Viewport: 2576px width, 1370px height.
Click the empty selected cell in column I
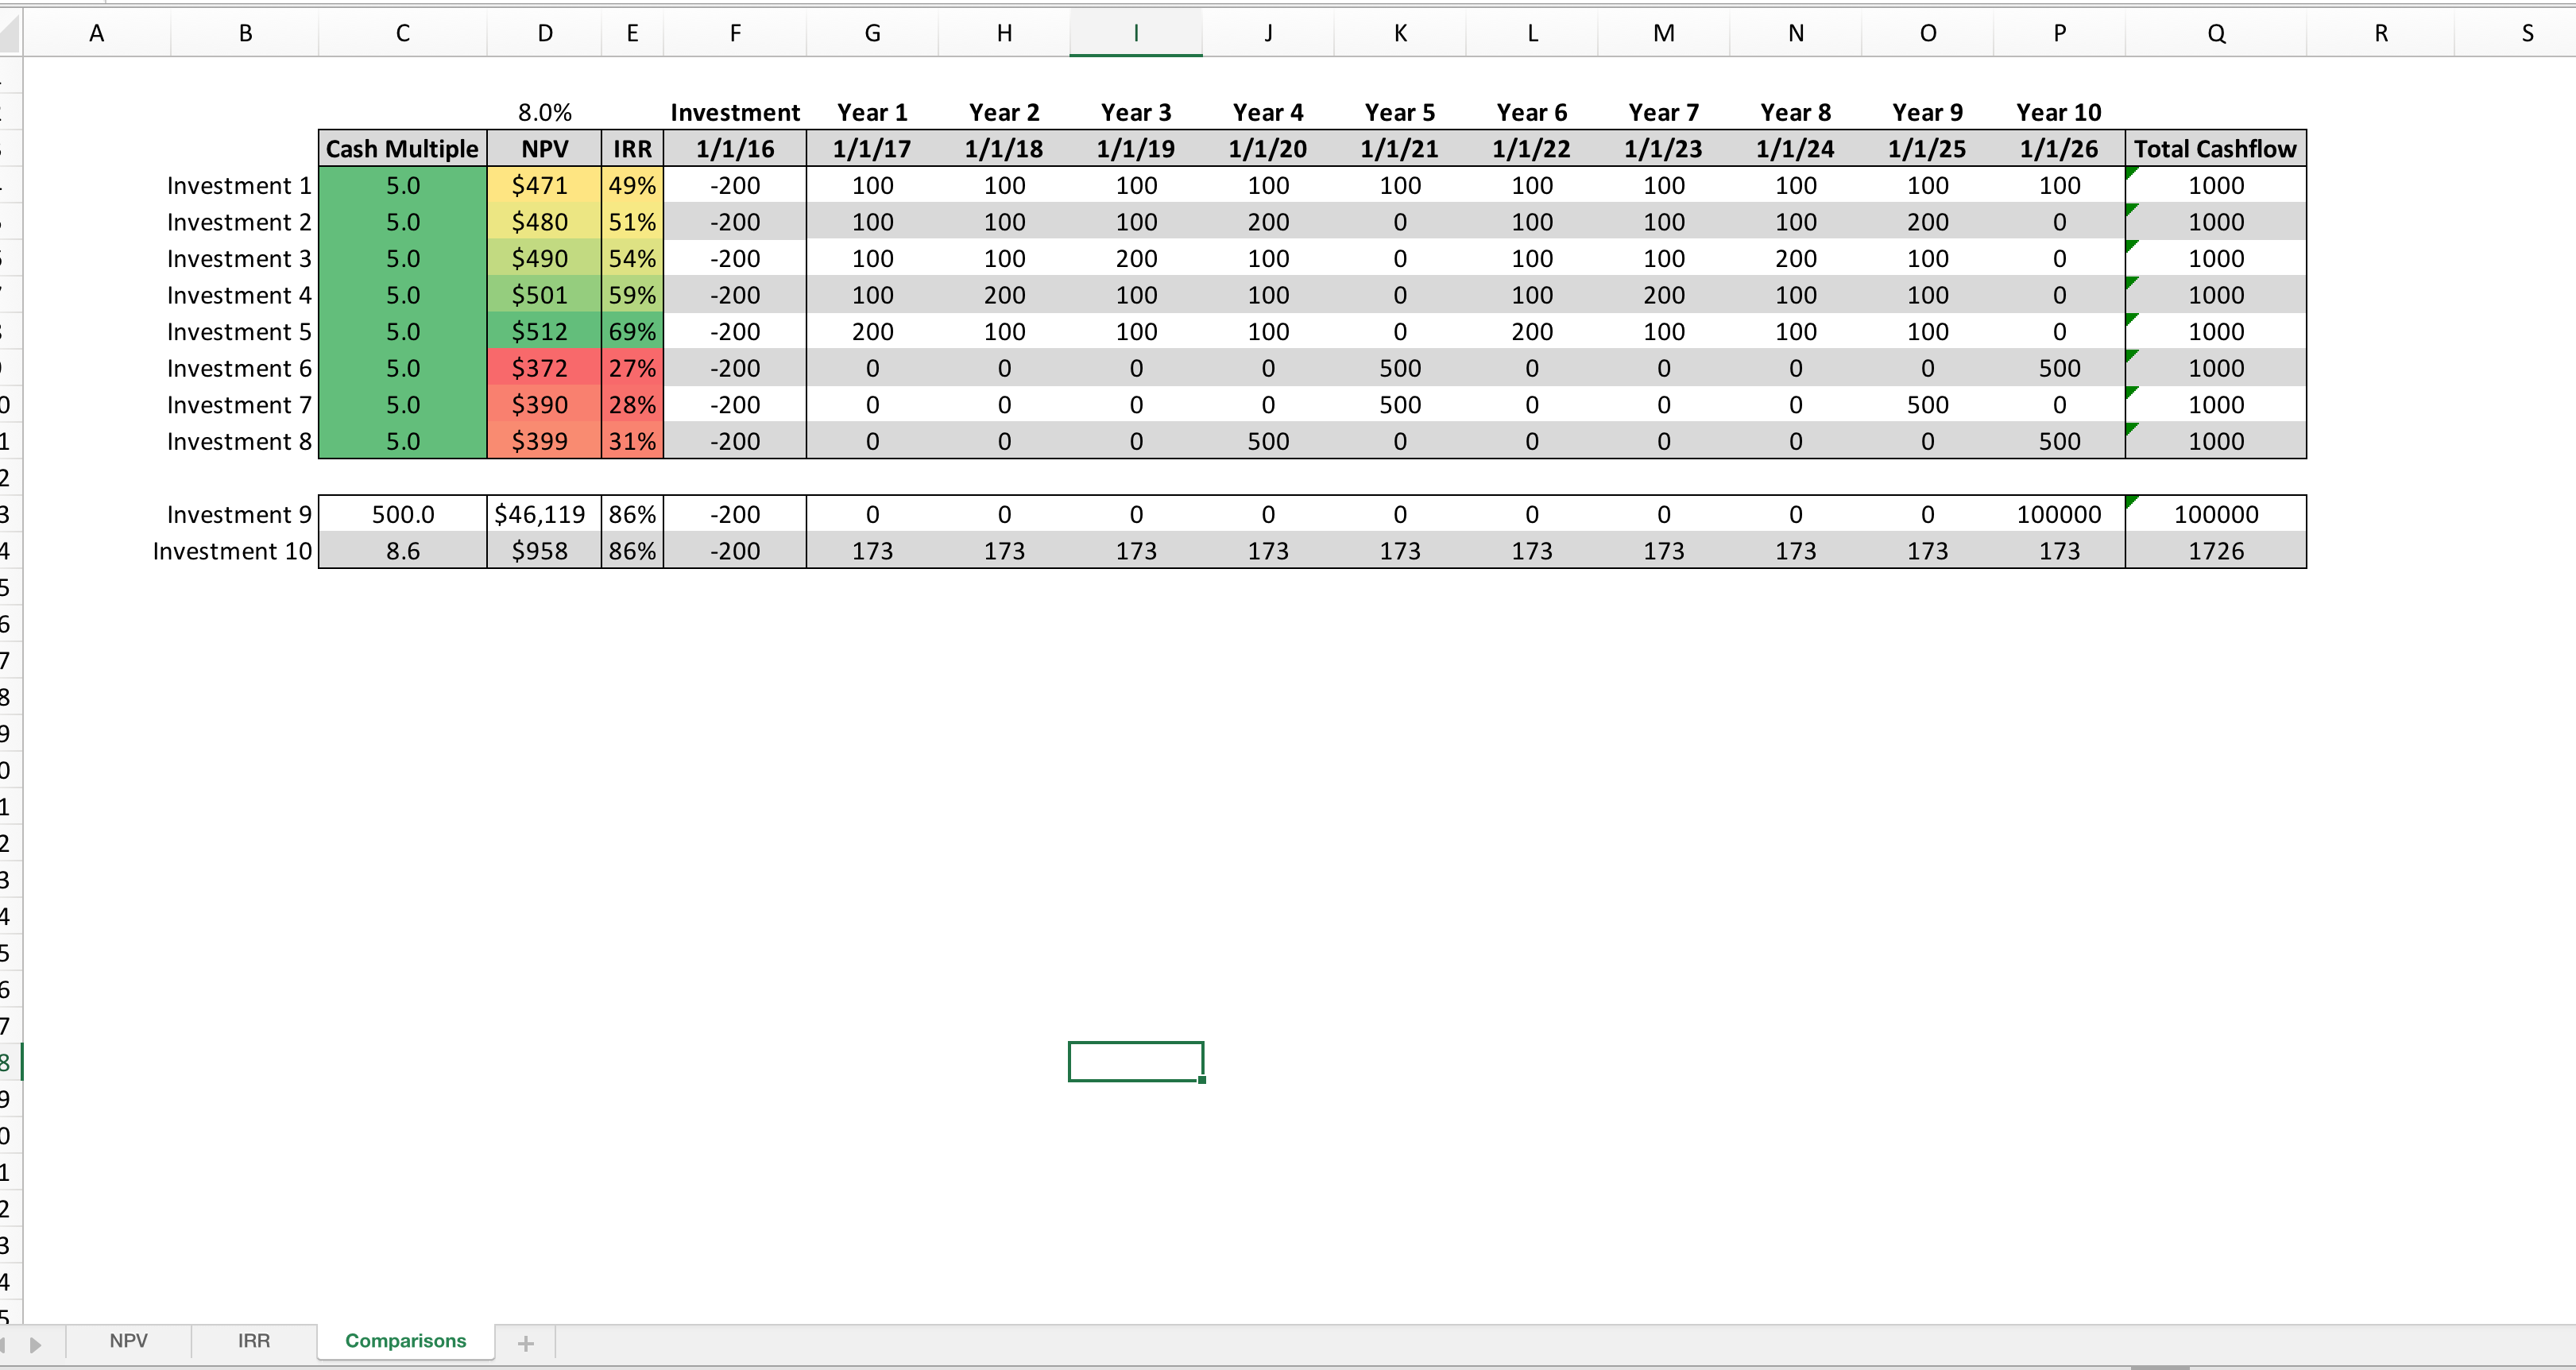tap(1136, 1061)
